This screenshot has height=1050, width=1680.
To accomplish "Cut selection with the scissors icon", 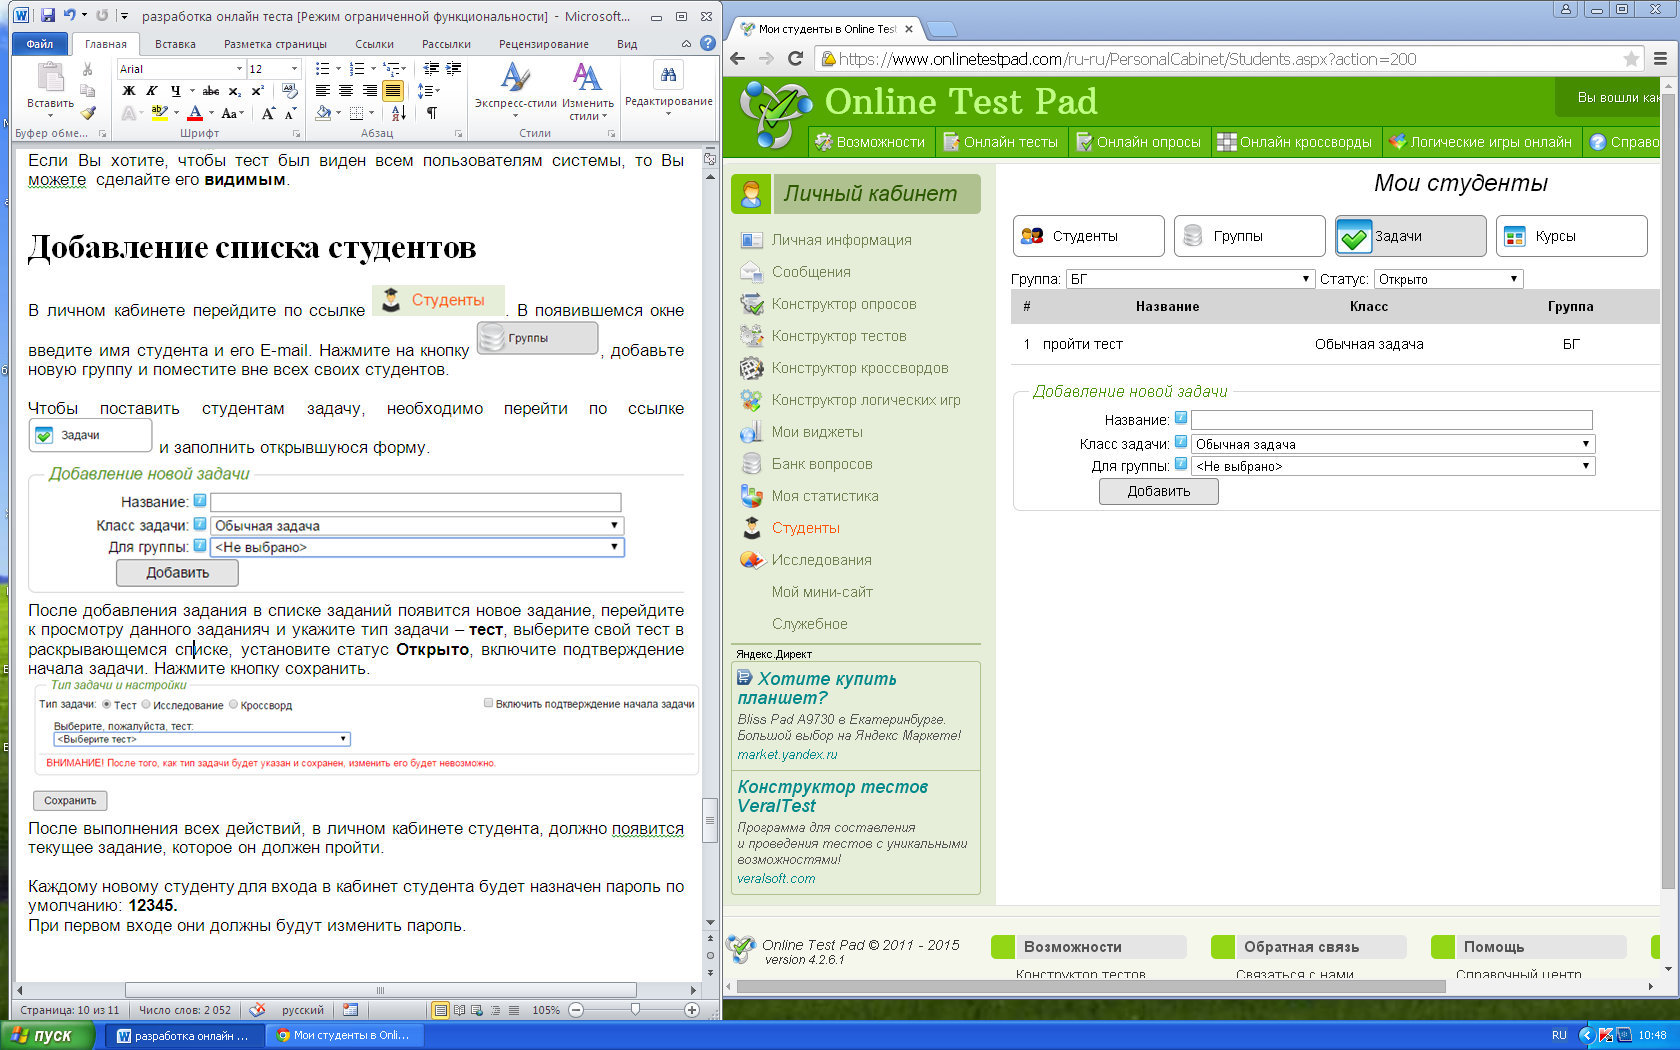I will pos(88,69).
